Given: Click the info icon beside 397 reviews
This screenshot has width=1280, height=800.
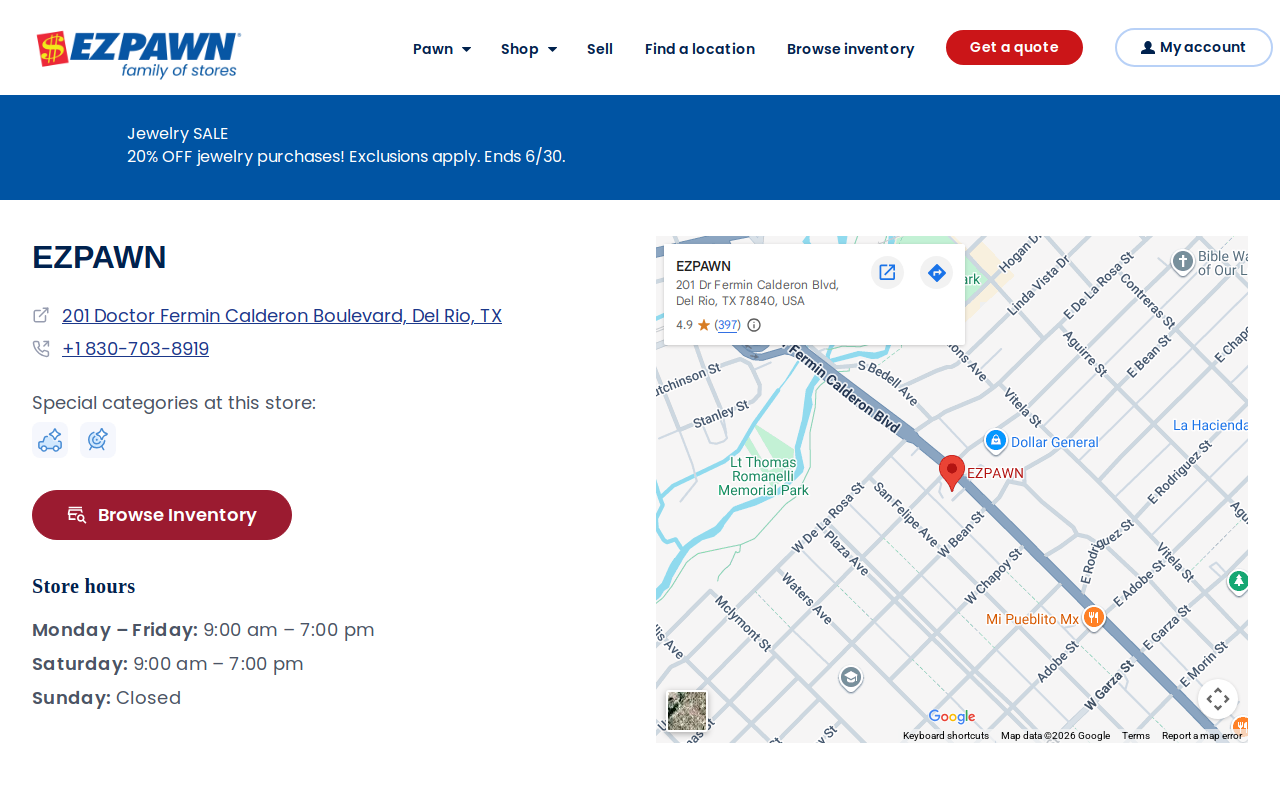Looking at the screenshot, I should [x=754, y=325].
